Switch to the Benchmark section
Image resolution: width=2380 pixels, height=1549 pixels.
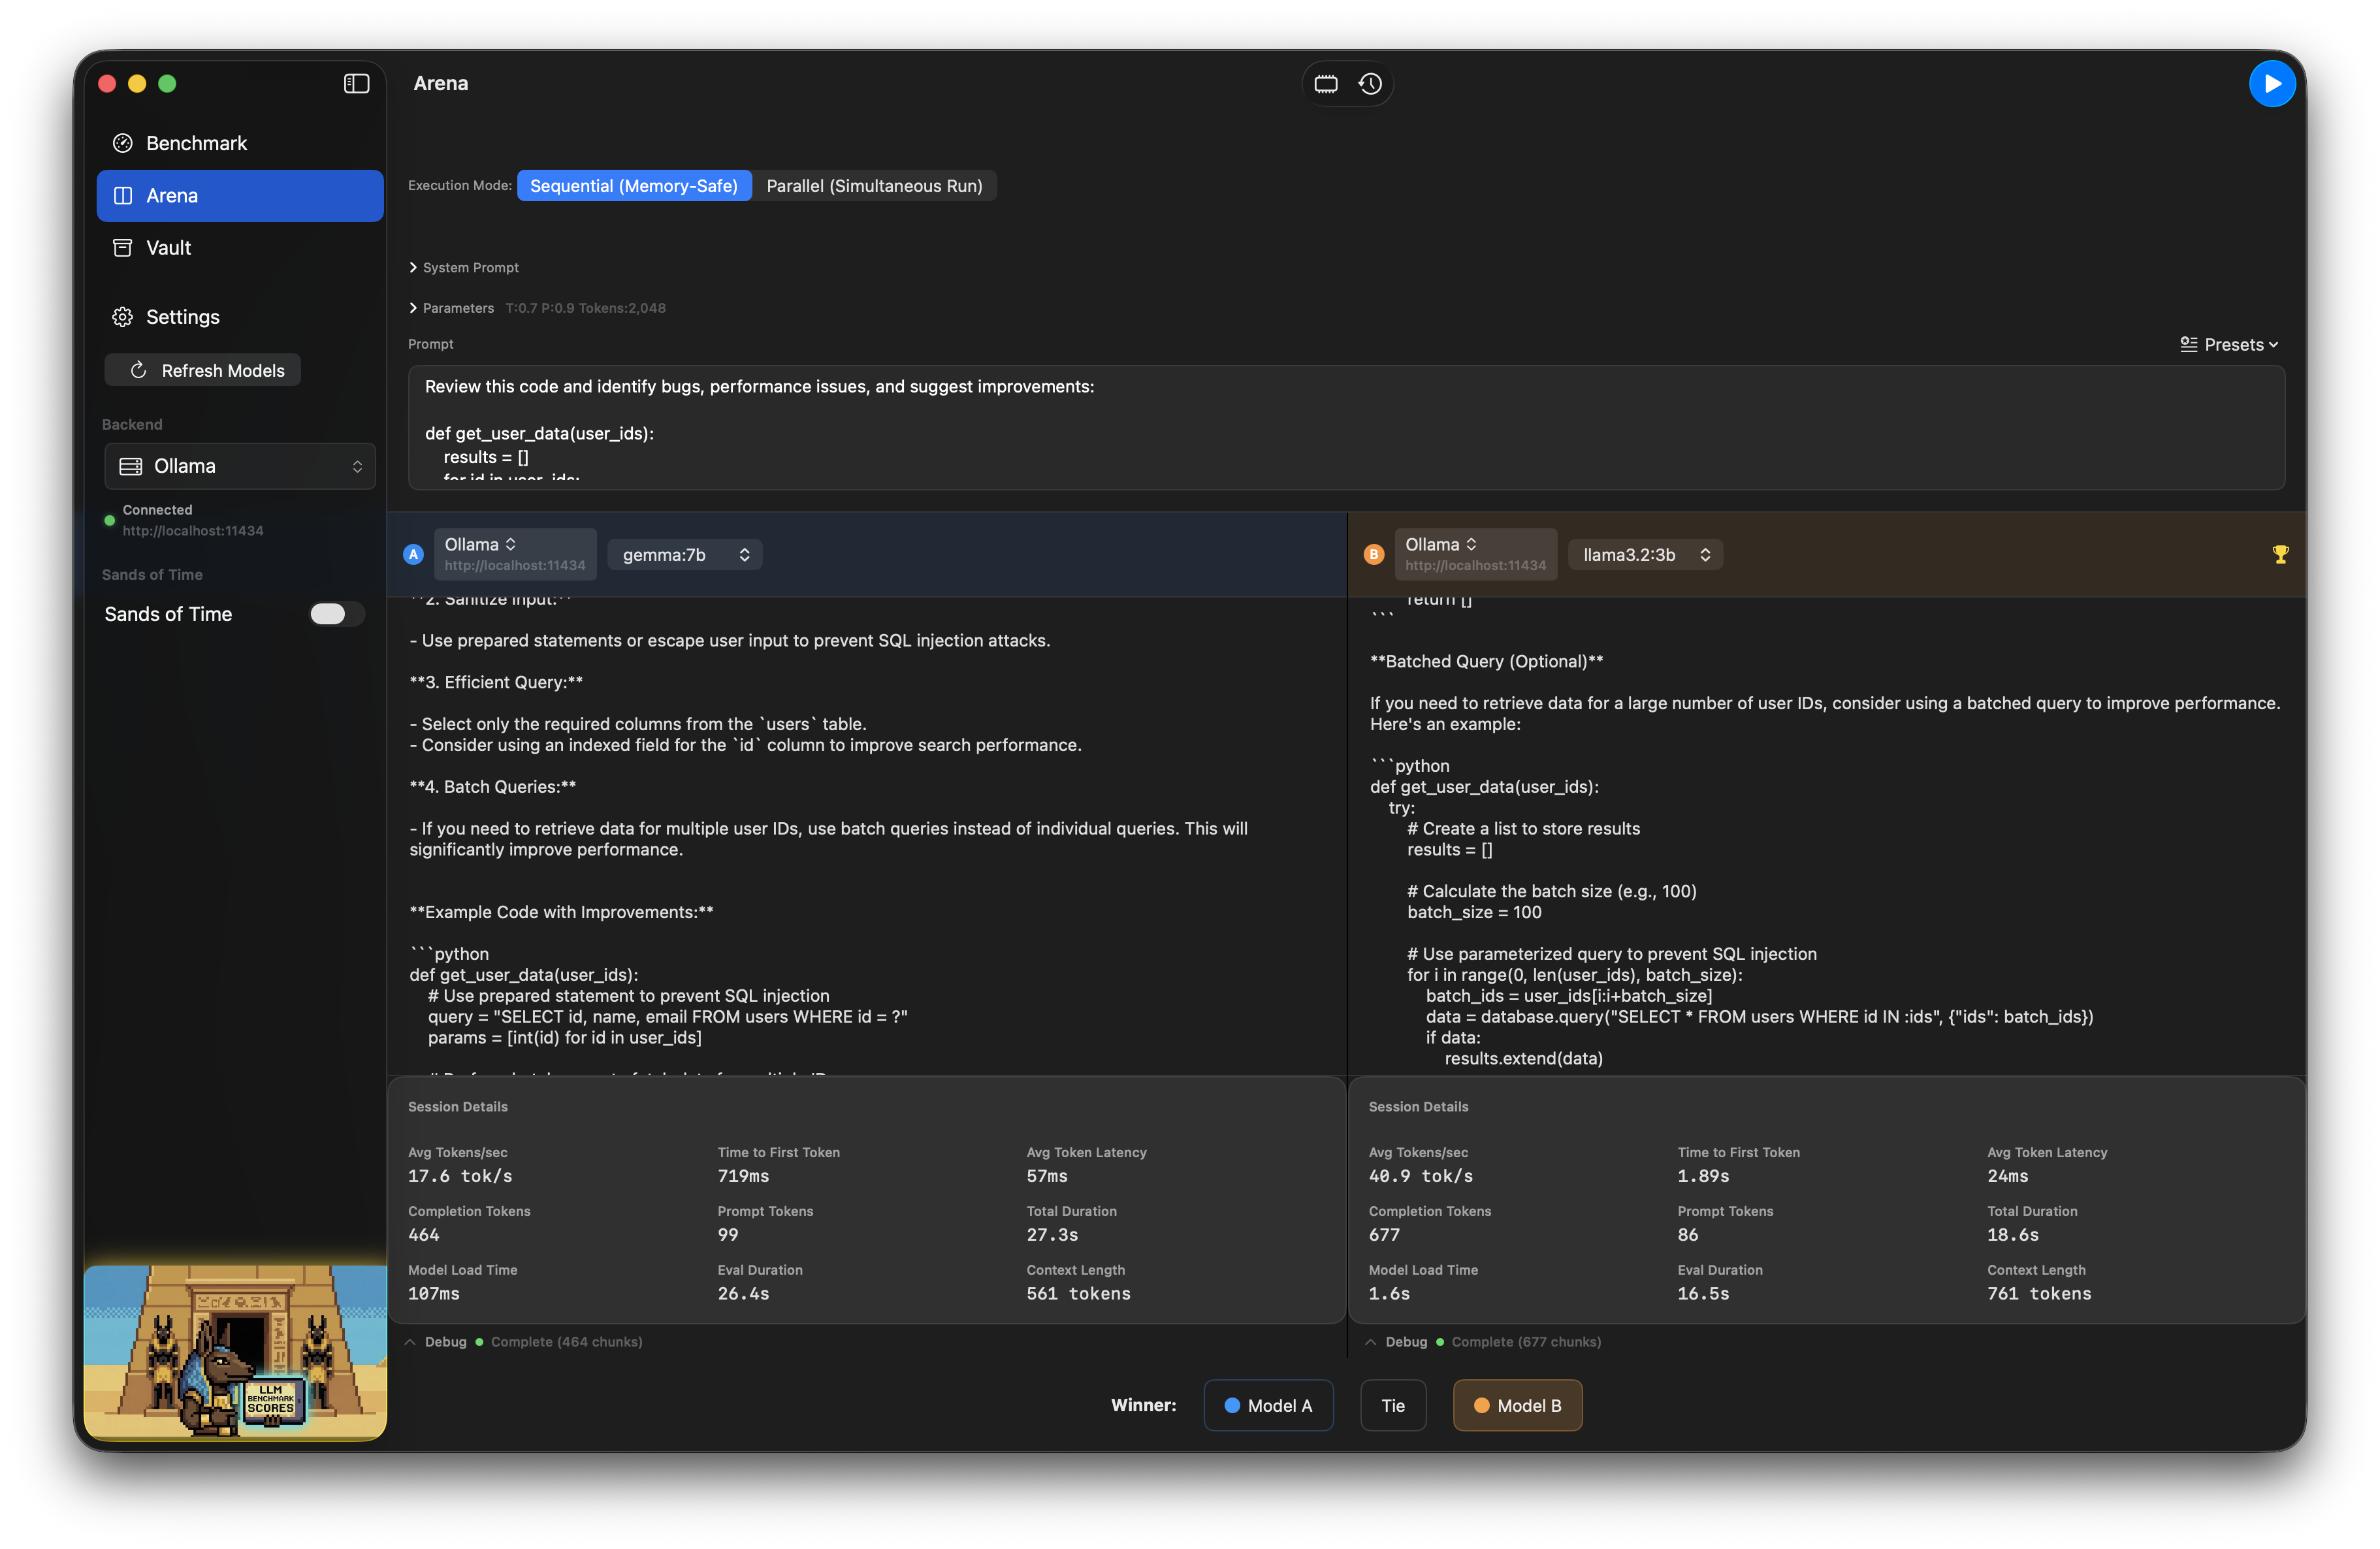196,143
